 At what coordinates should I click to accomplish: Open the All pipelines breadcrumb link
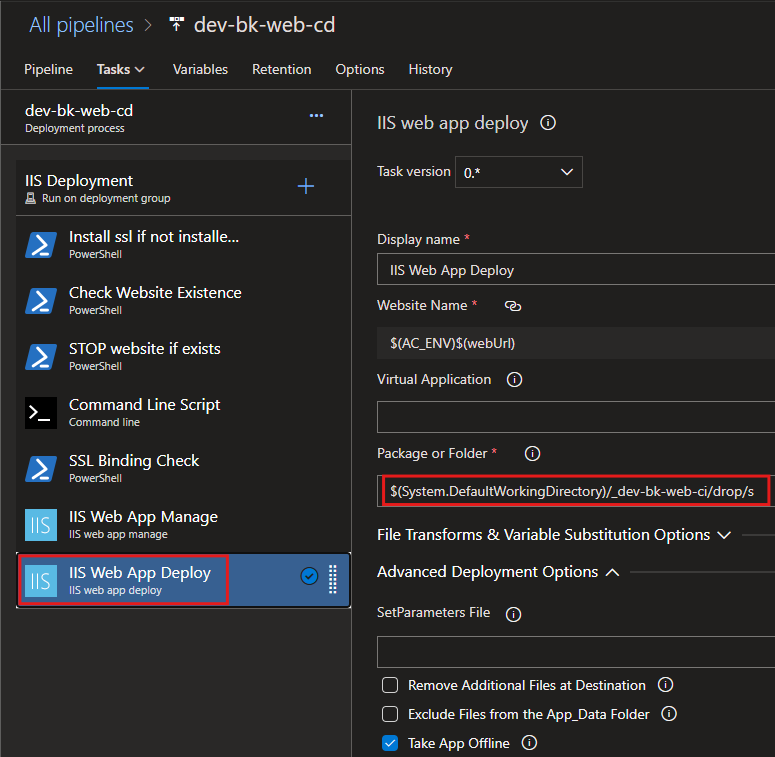point(82,25)
